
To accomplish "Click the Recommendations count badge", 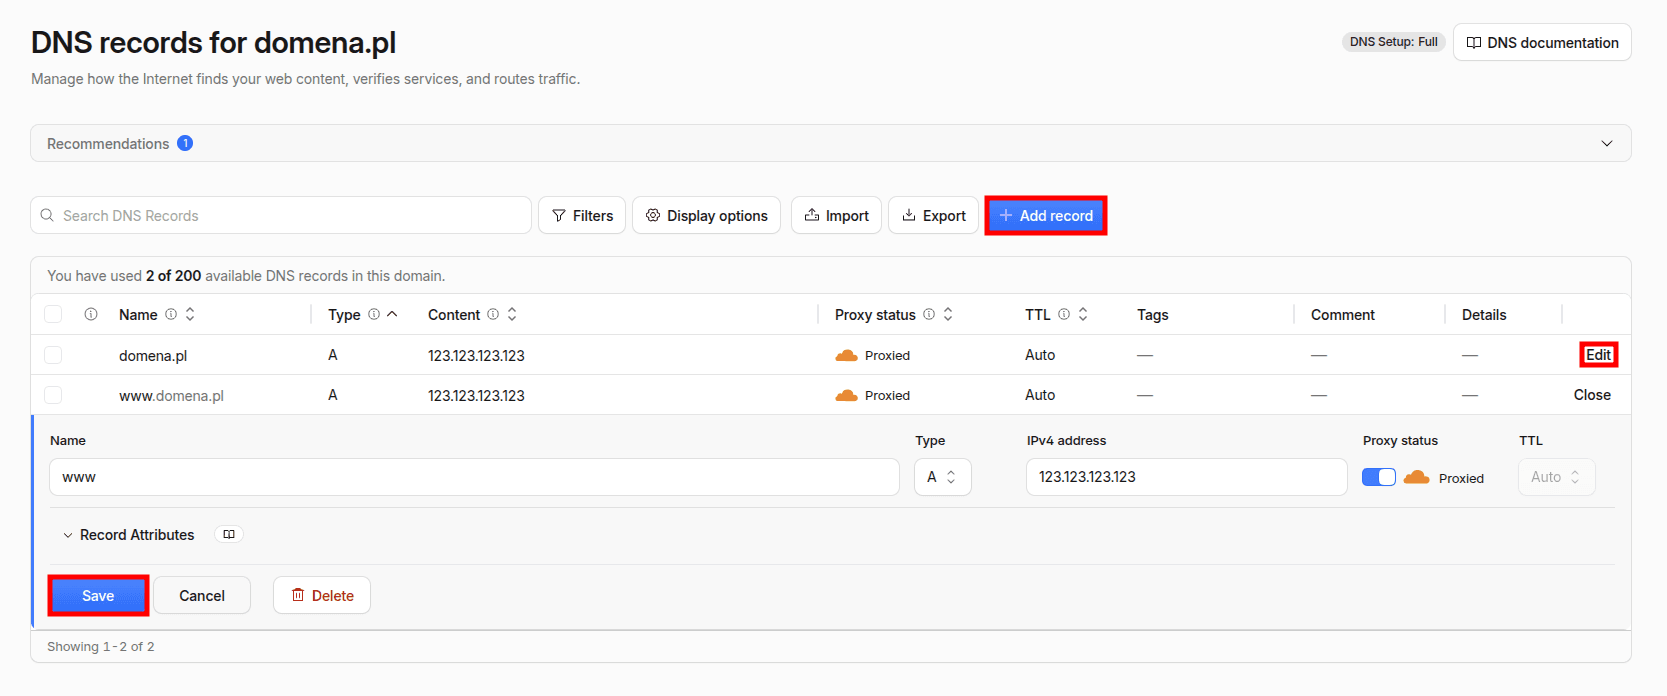I will (185, 143).
